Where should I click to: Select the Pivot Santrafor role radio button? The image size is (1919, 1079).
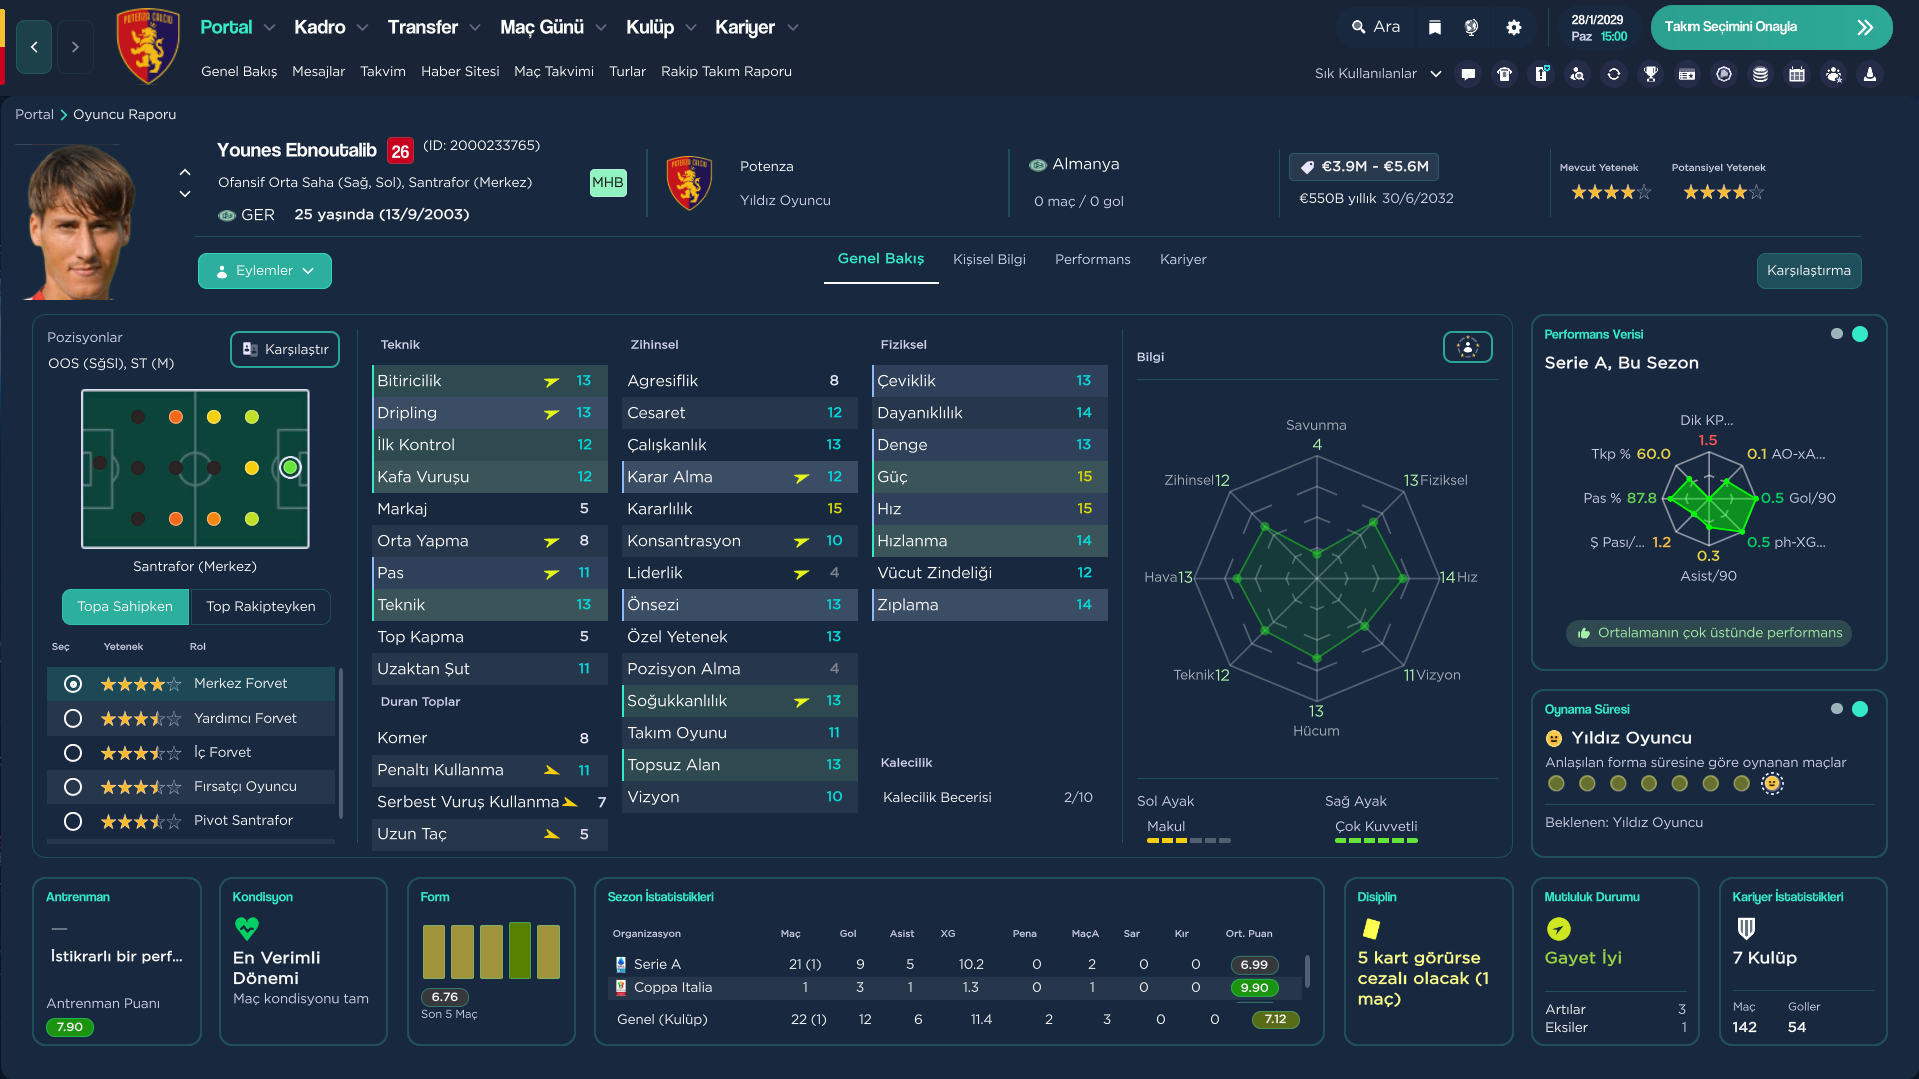(x=73, y=821)
